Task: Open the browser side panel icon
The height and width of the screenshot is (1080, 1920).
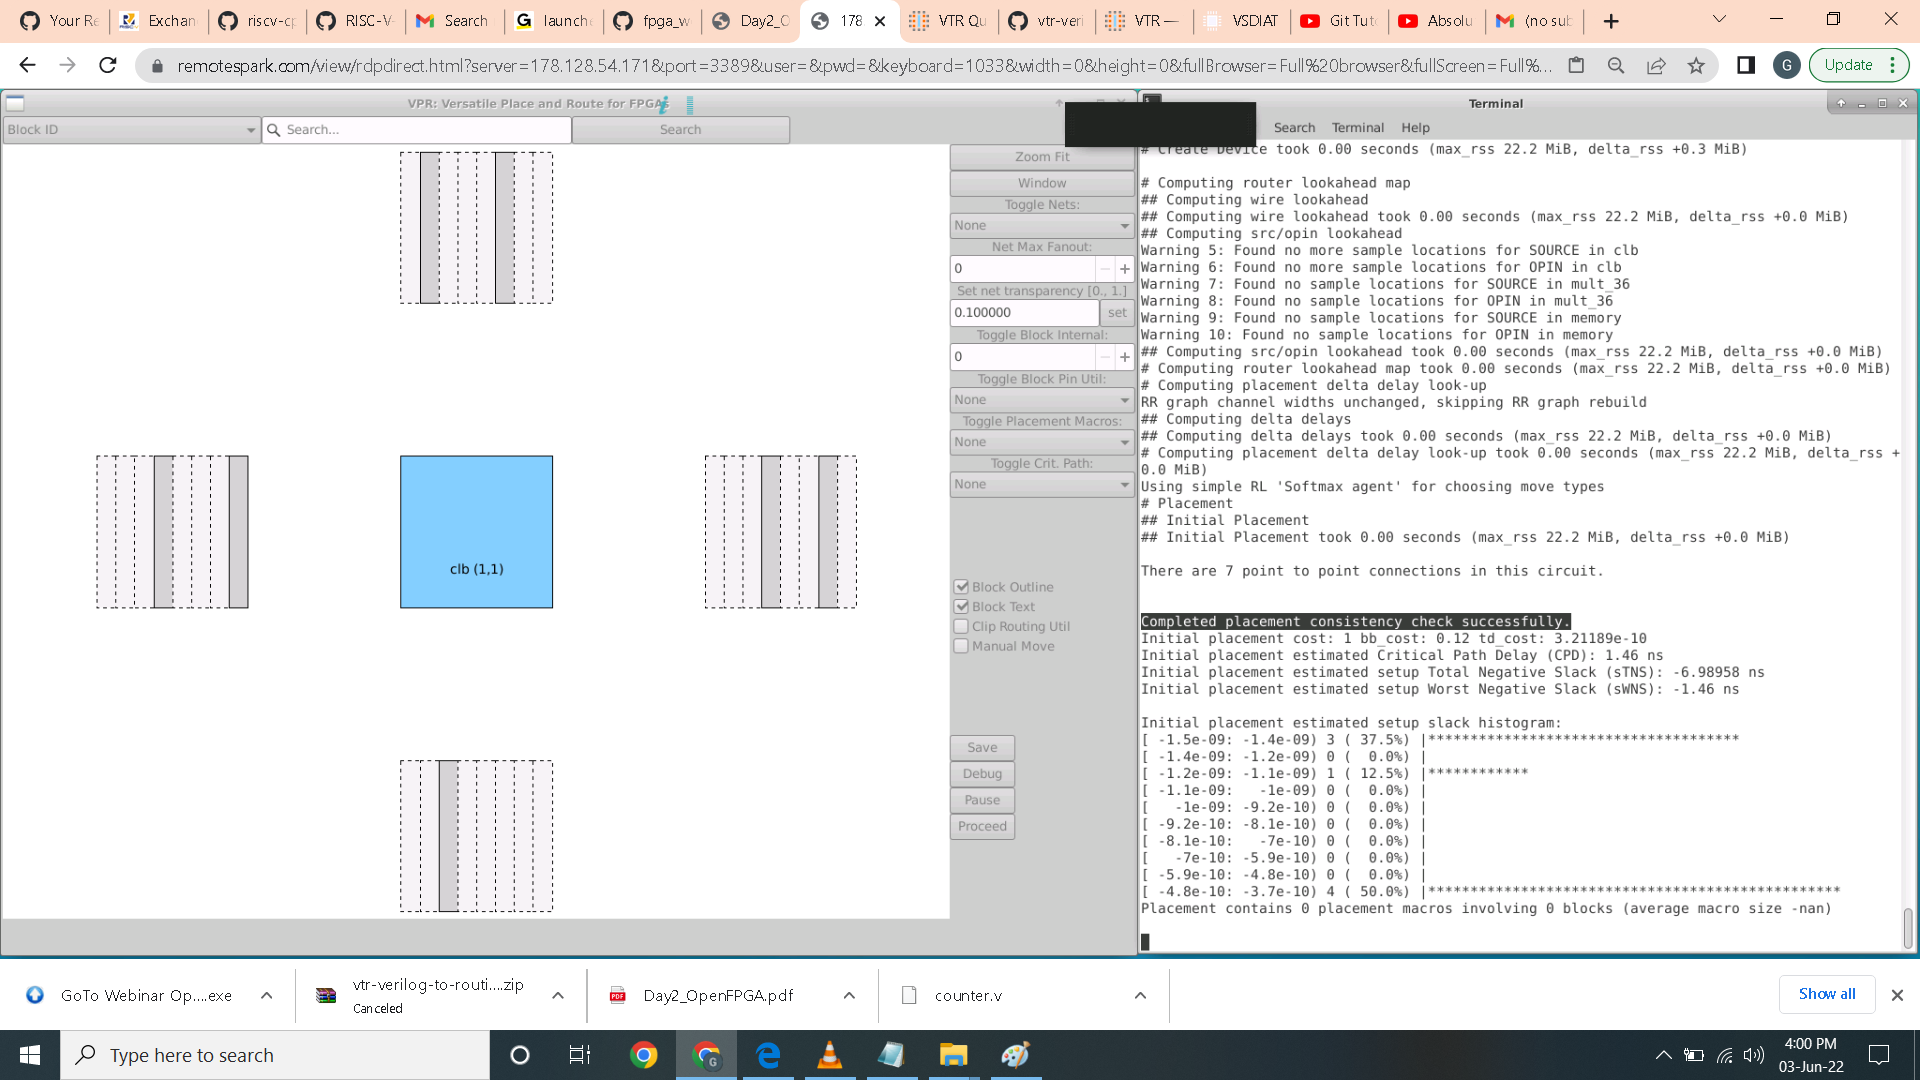Action: point(1746,66)
